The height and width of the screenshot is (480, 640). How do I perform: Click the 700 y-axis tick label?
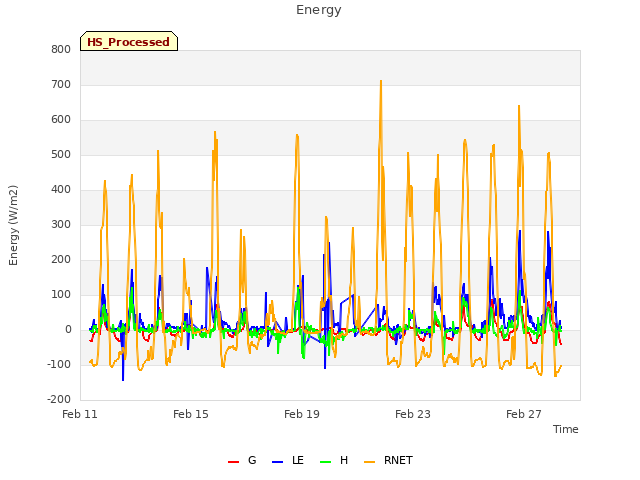tap(61, 84)
